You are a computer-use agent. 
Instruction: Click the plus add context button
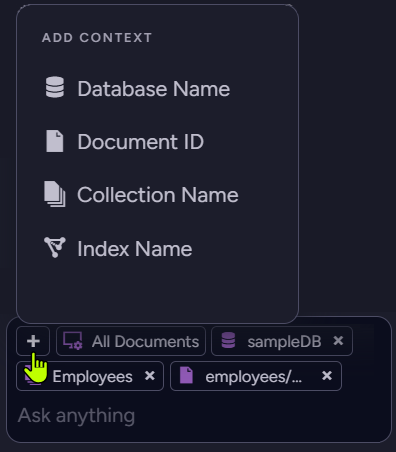pos(33,341)
